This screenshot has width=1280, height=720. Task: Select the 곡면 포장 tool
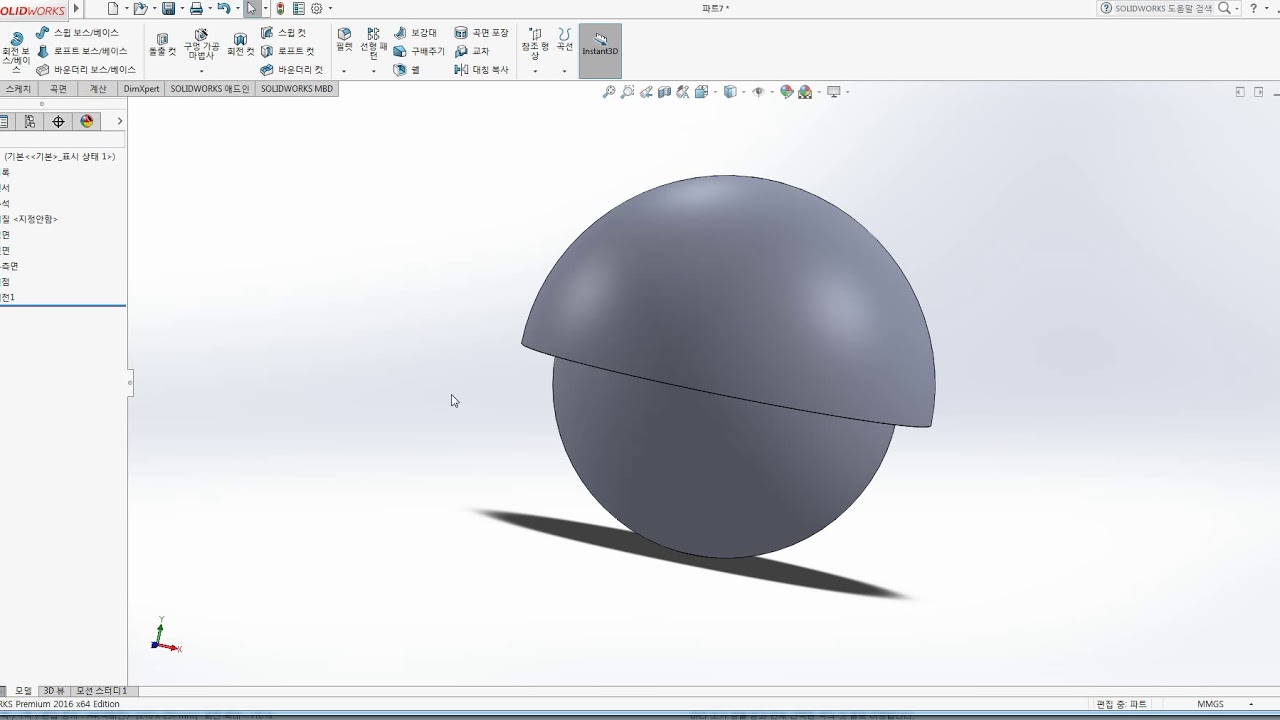tap(481, 33)
